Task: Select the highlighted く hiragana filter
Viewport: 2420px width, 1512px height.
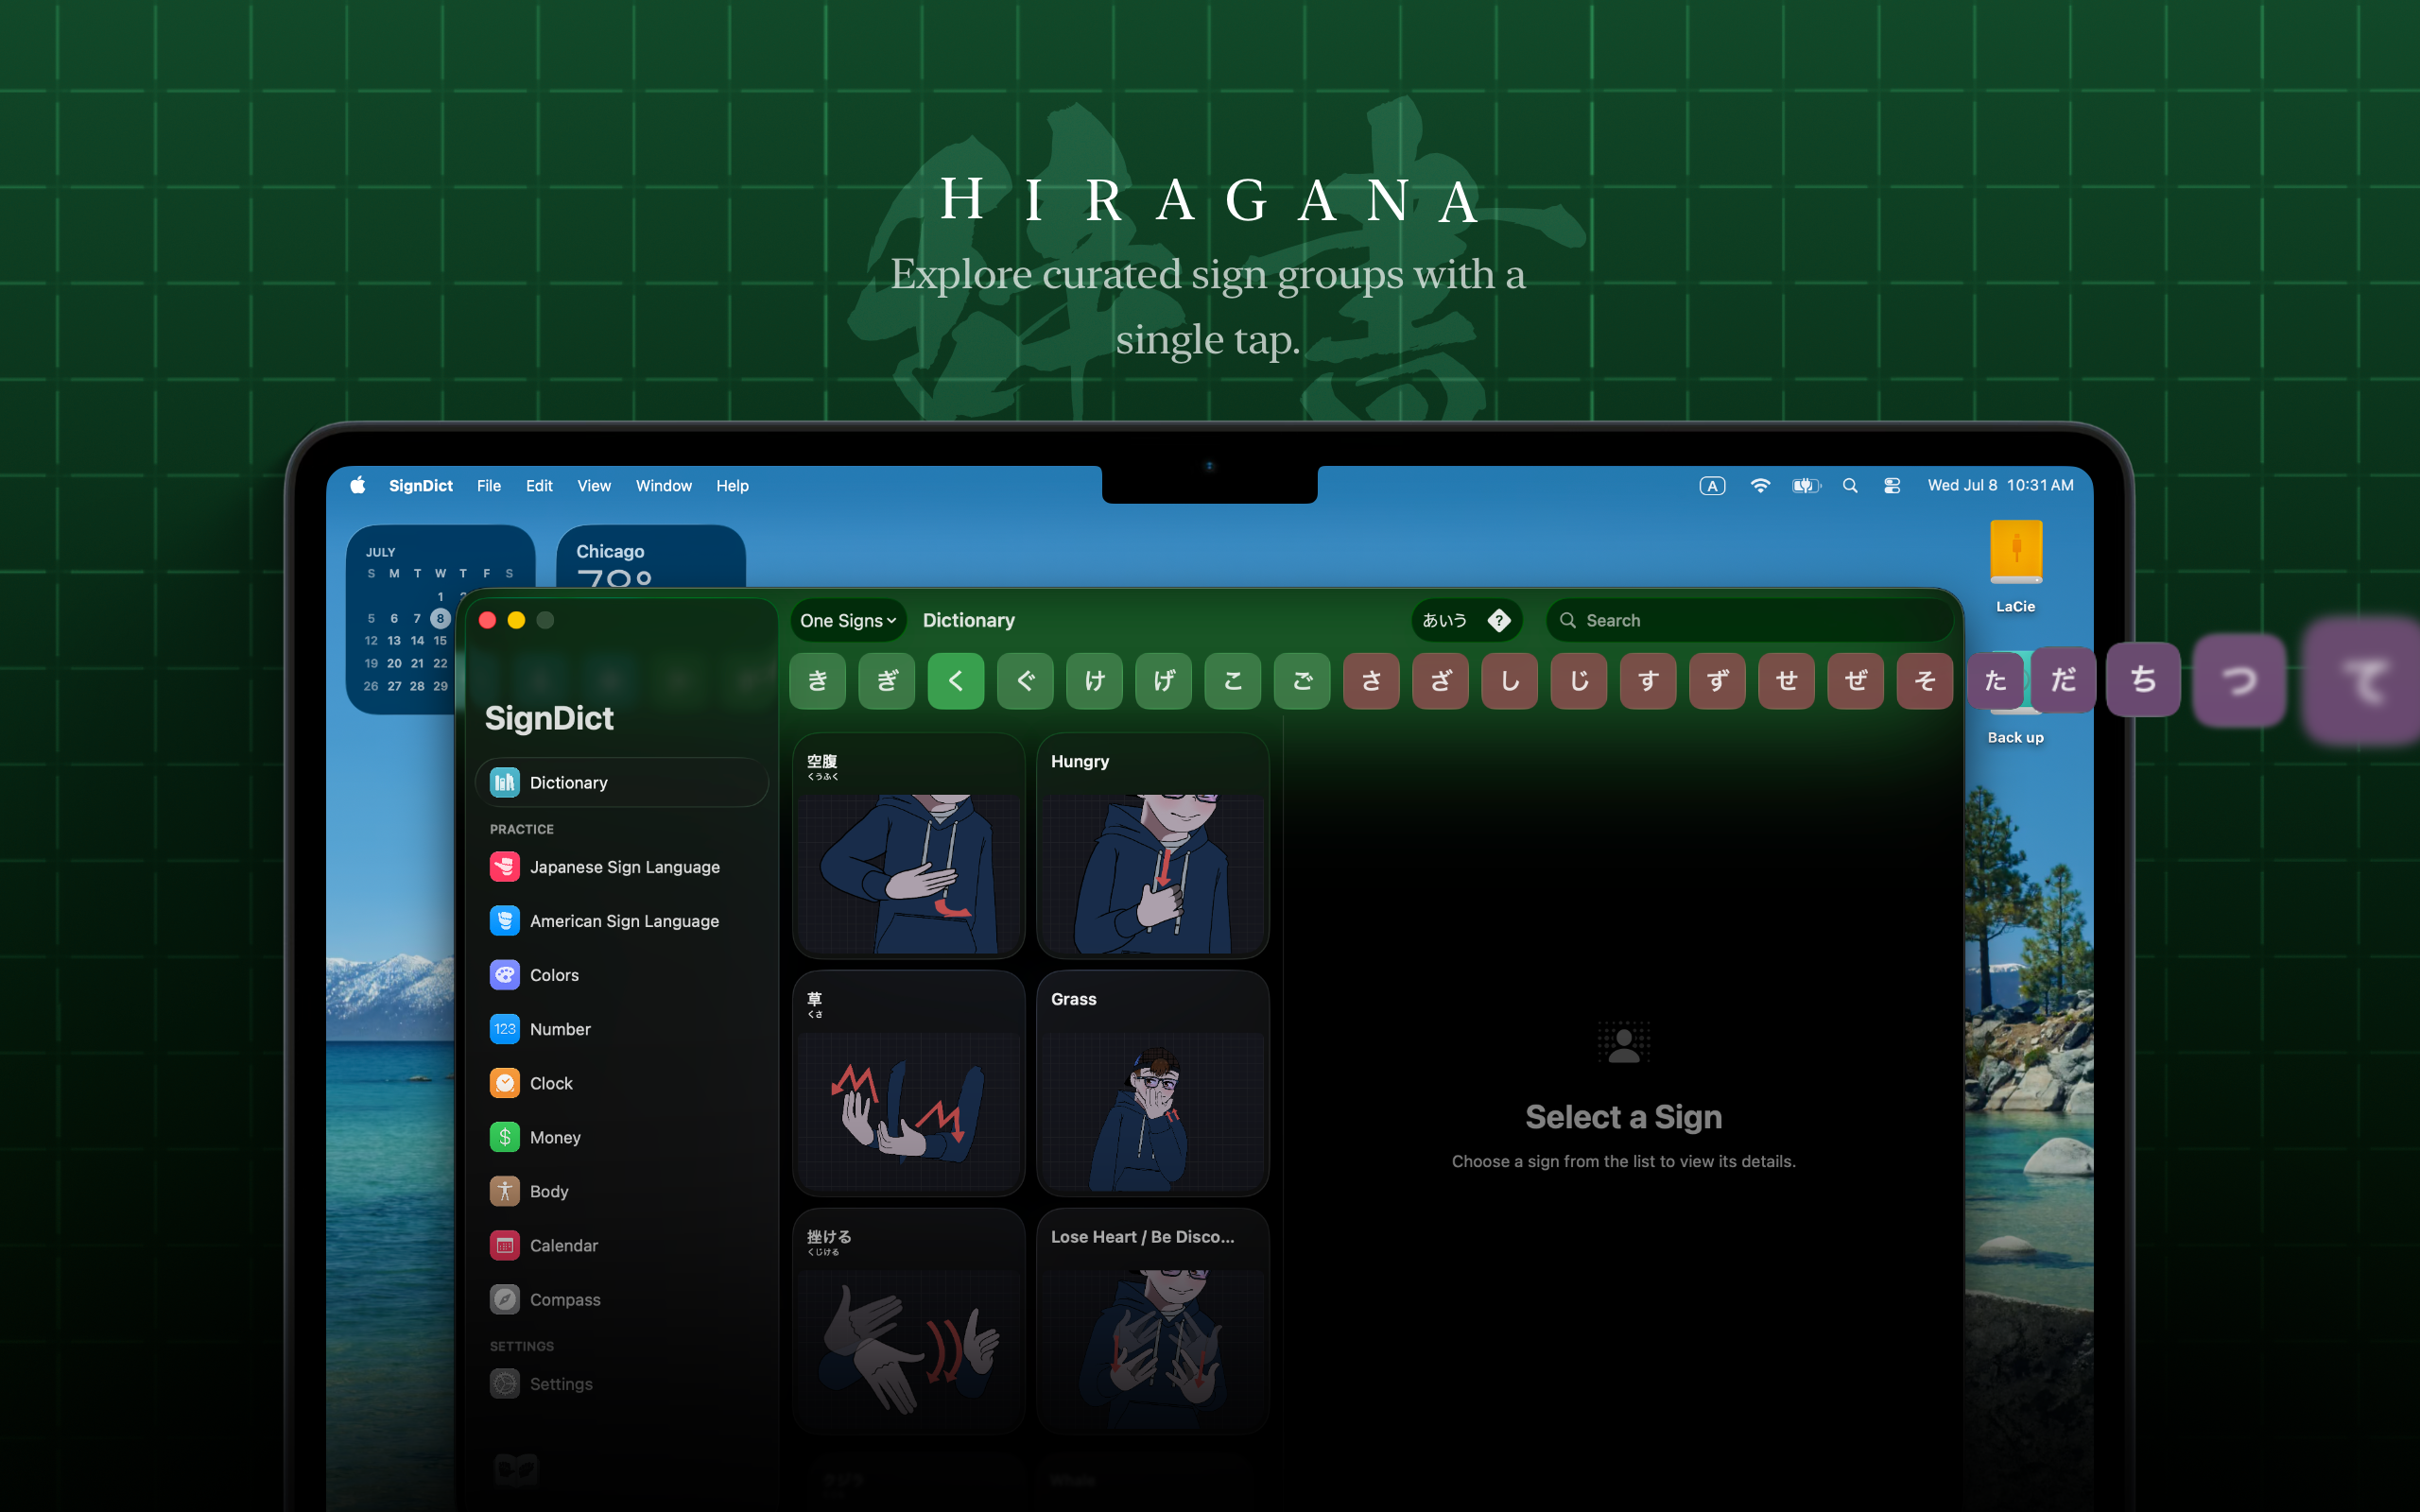Action: pyautogui.click(x=956, y=681)
